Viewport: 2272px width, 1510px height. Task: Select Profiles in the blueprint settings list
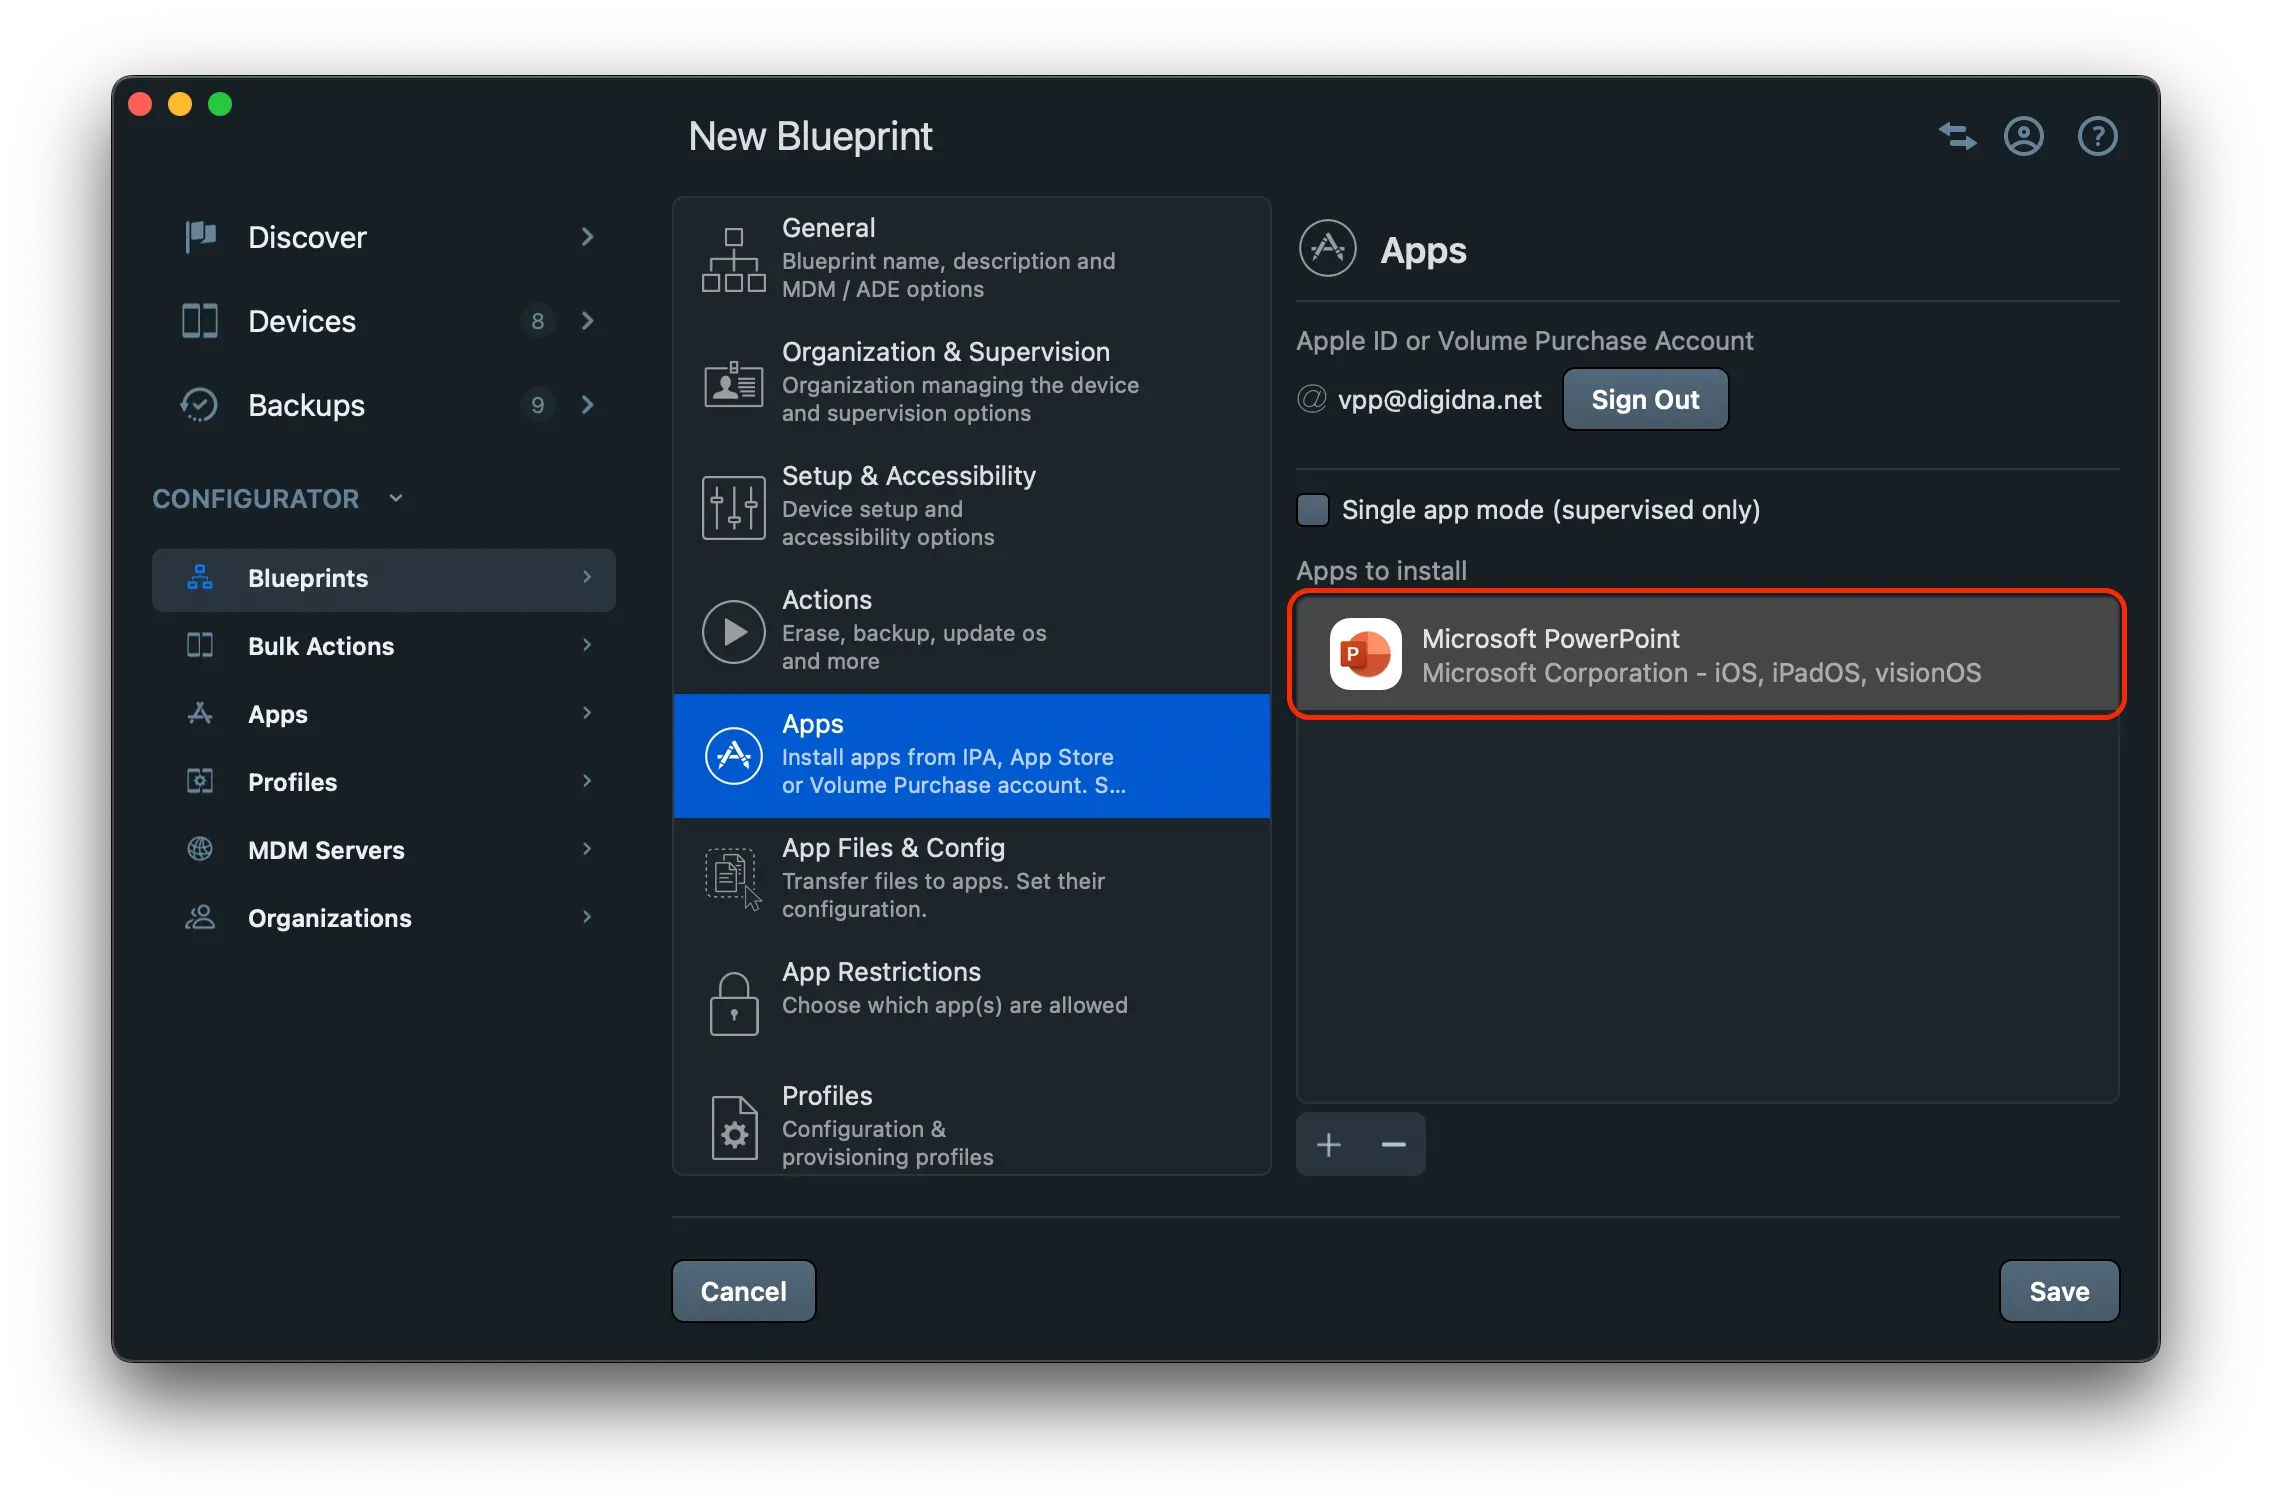[900, 1124]
